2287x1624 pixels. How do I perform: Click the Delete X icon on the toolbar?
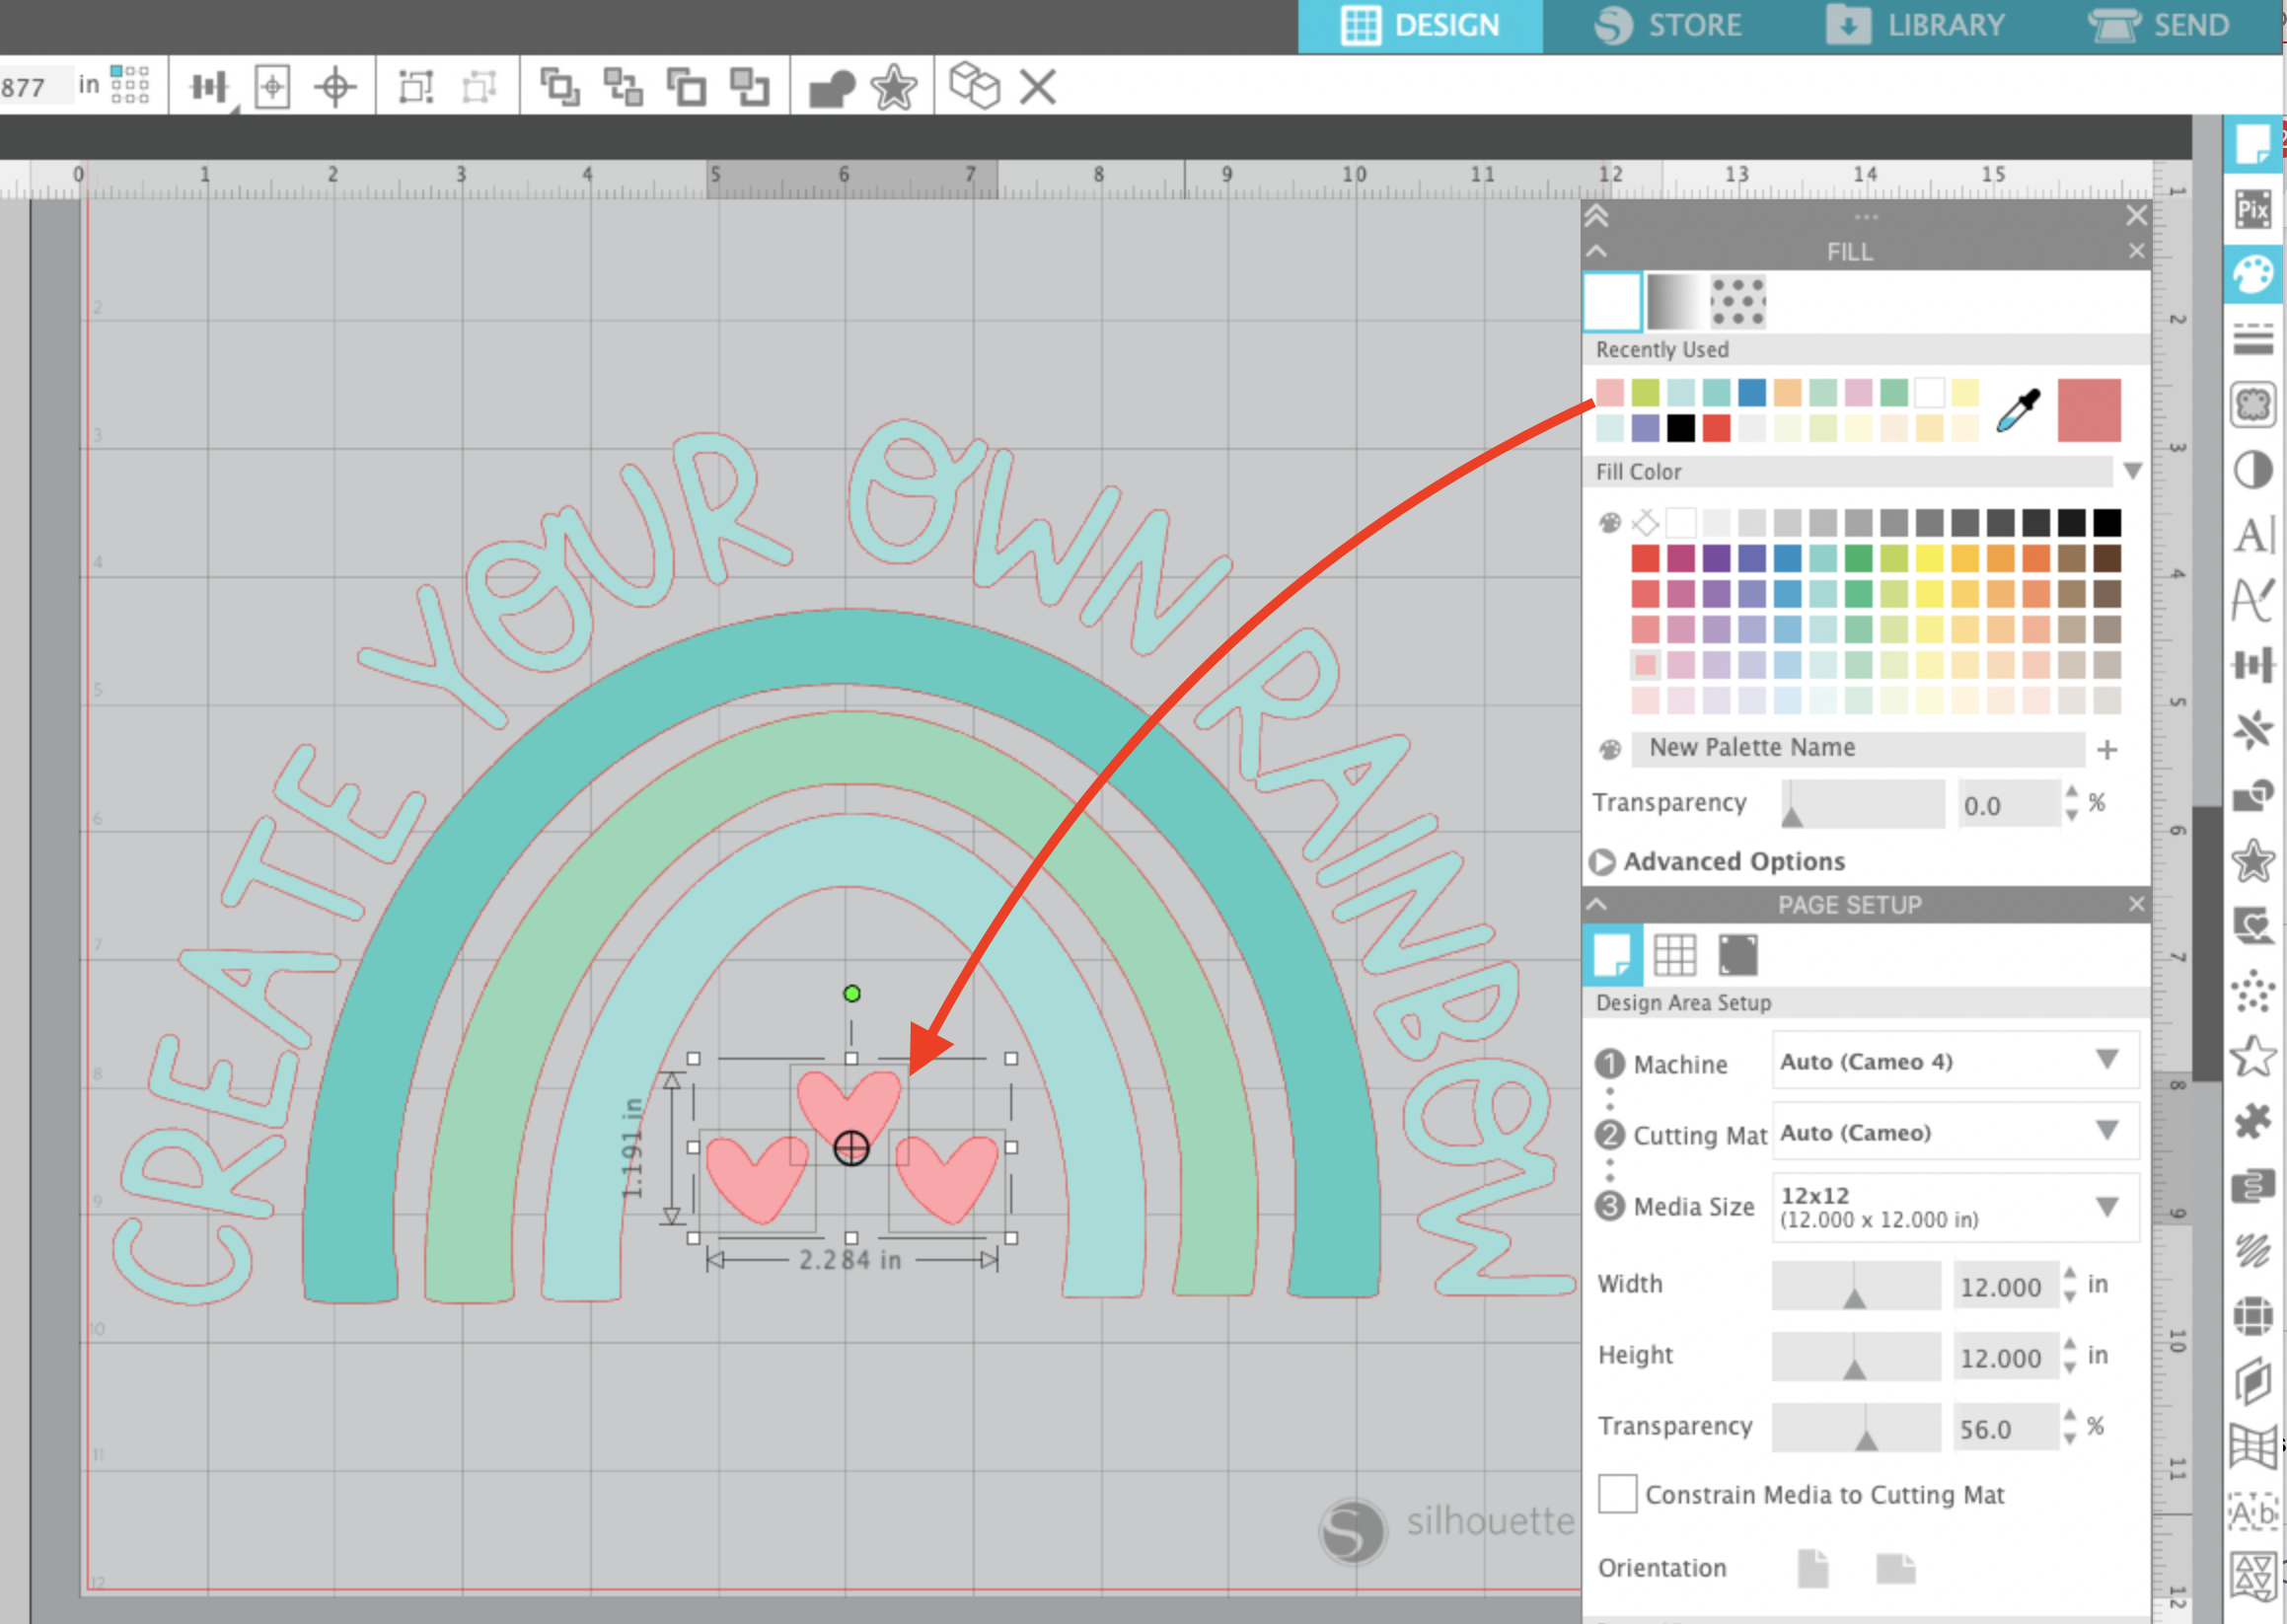[x=1037, y=88]
